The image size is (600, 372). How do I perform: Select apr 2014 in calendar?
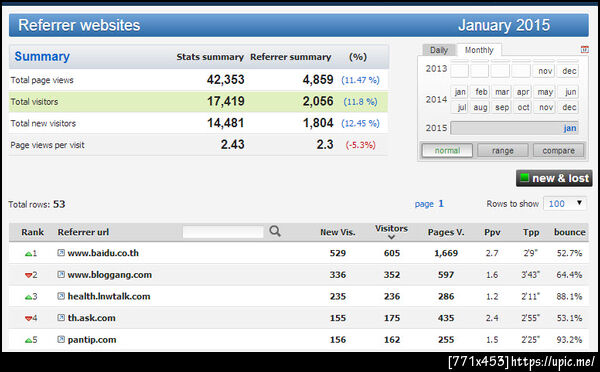[x=523, y=92]
